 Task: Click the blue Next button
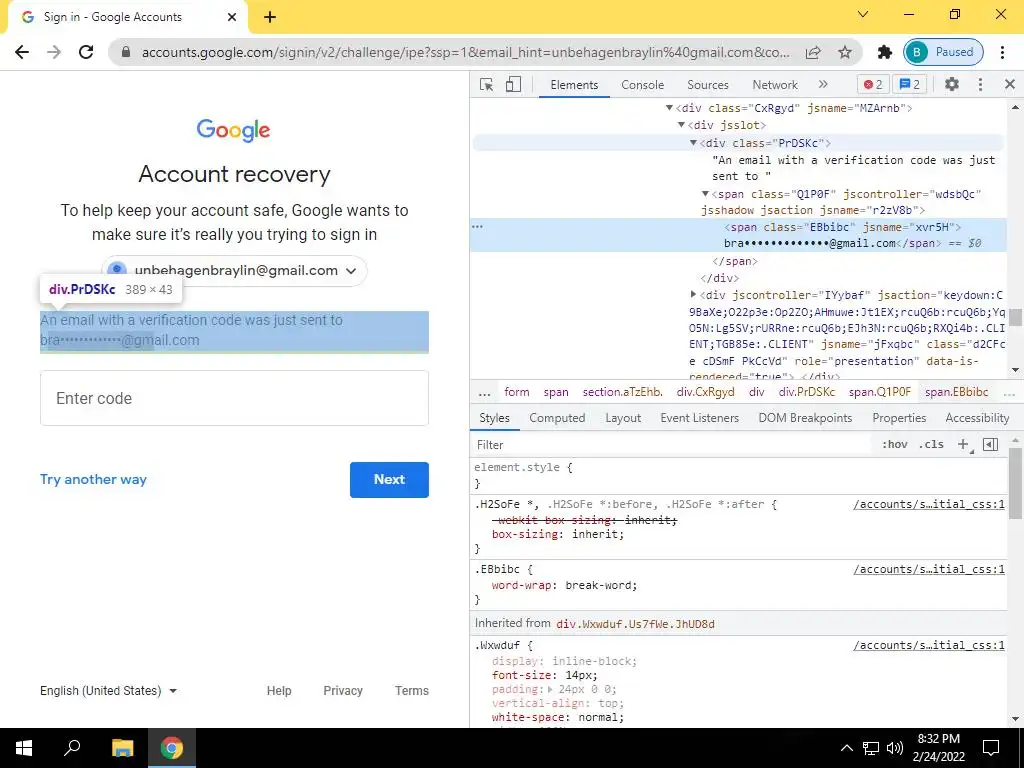point(389,479)
